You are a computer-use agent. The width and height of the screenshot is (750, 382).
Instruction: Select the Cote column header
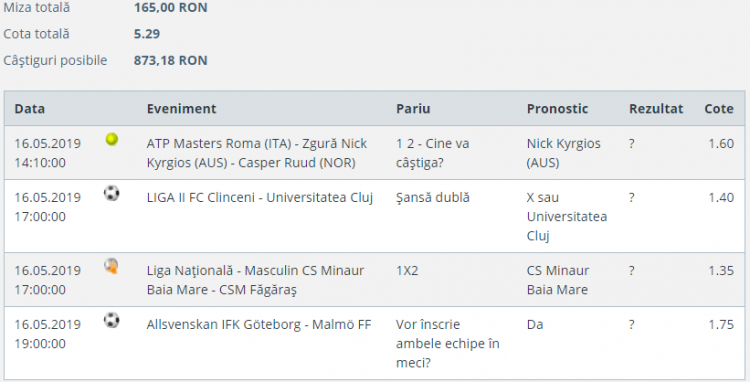coord(719,109)
